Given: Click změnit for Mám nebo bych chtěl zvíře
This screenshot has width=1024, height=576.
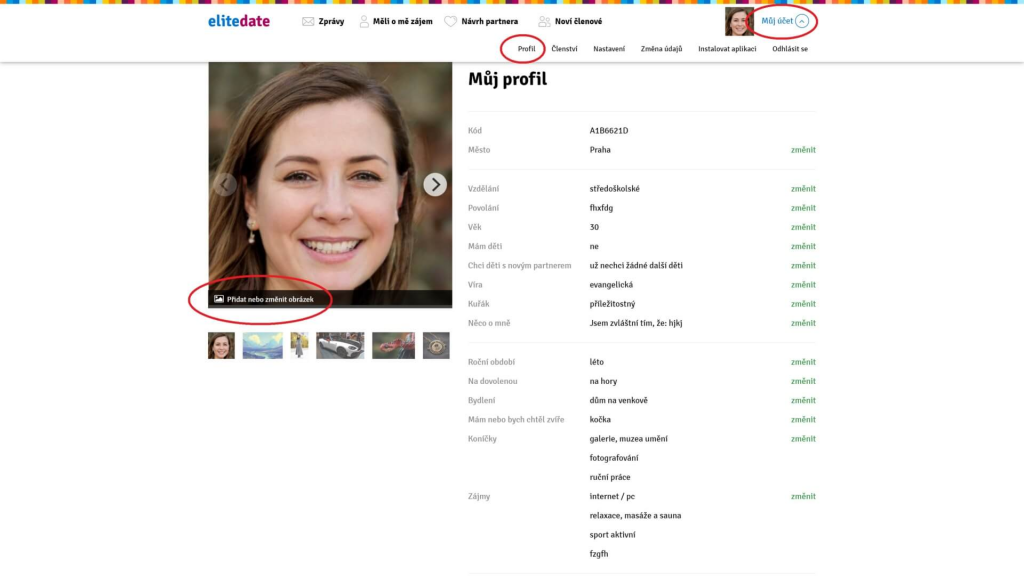Looking at the screenshot, I should pos(803,420).
